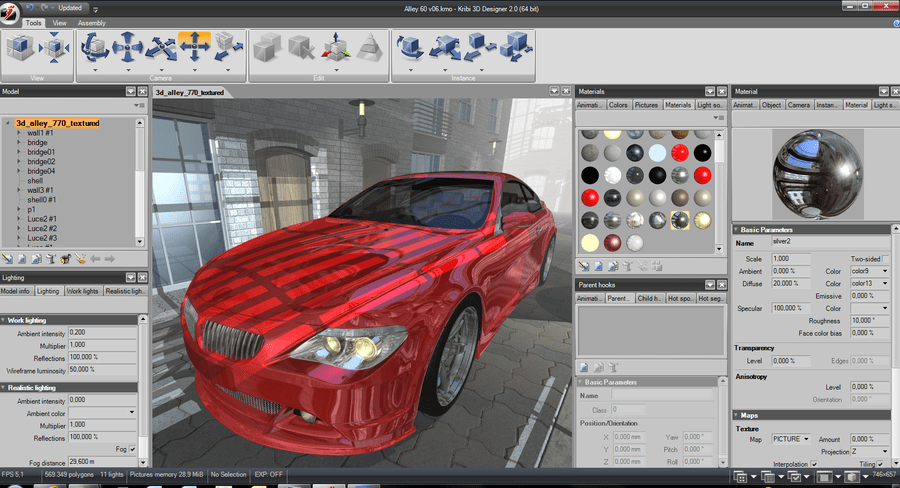Switch to Colors tab in Materials panel
This screenshot has width=900, height=488.
[618, 105]
